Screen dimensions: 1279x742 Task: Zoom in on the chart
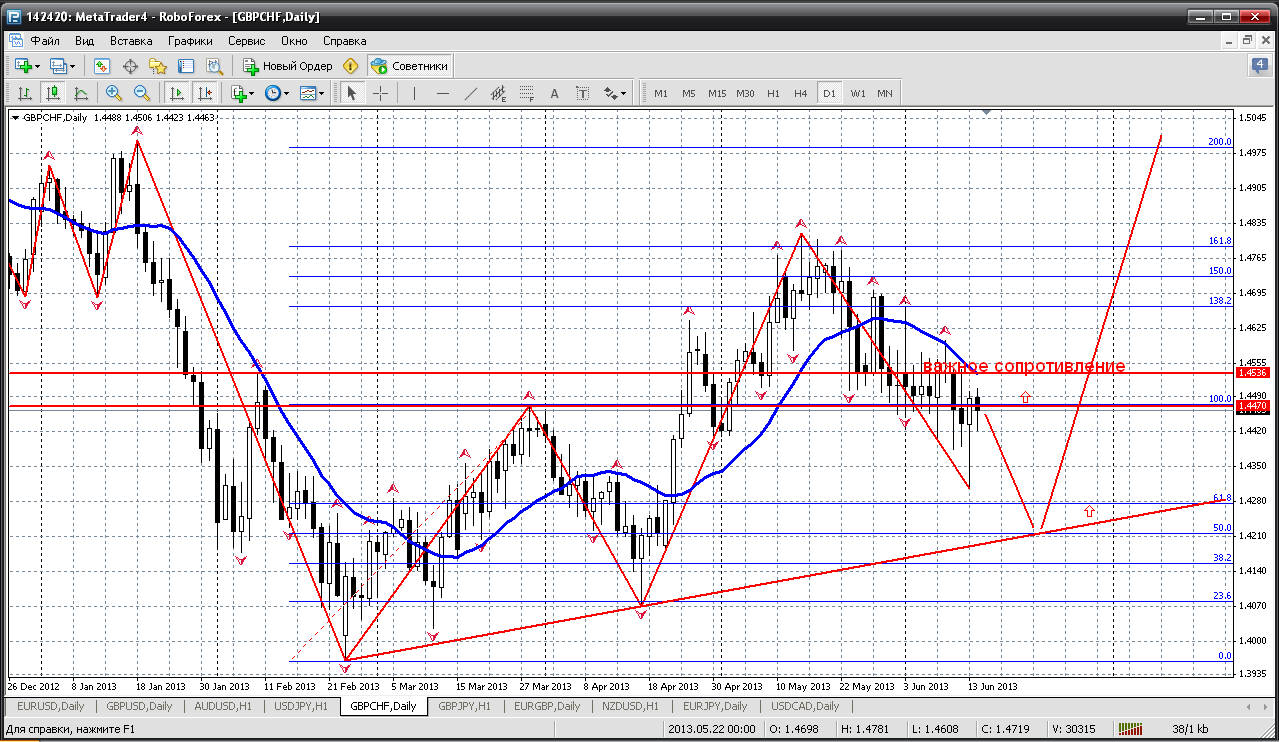pyautogui.click(x=113, y=93)
